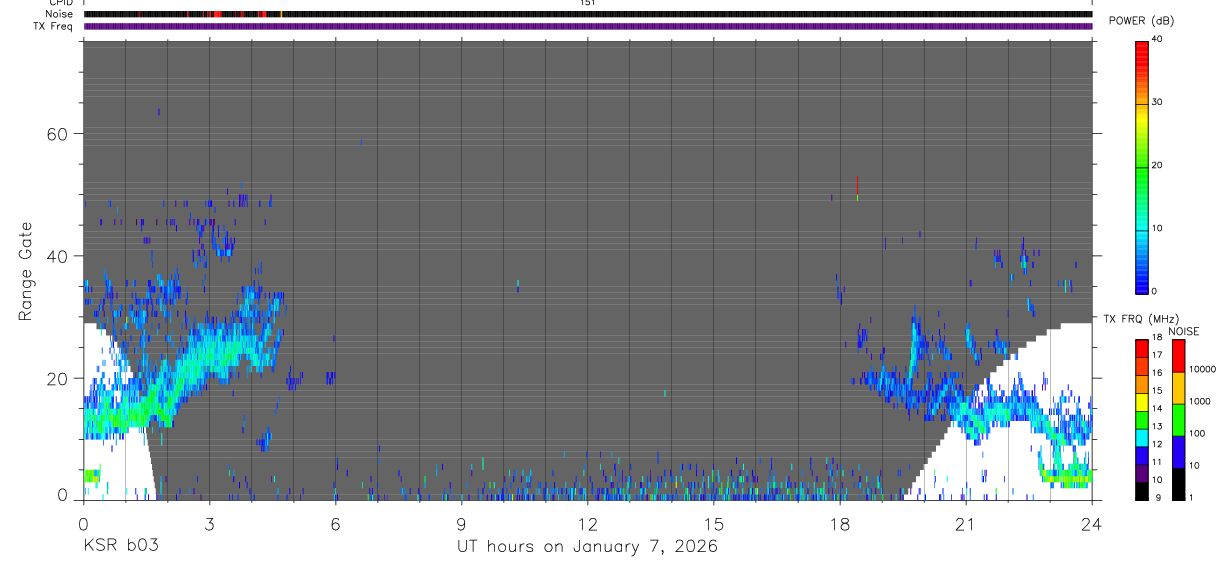Click the 1000 label on the NOISE scale
Viewport: 1228px width, 567px height.
pyautogui.click(x=1199, y=401)
